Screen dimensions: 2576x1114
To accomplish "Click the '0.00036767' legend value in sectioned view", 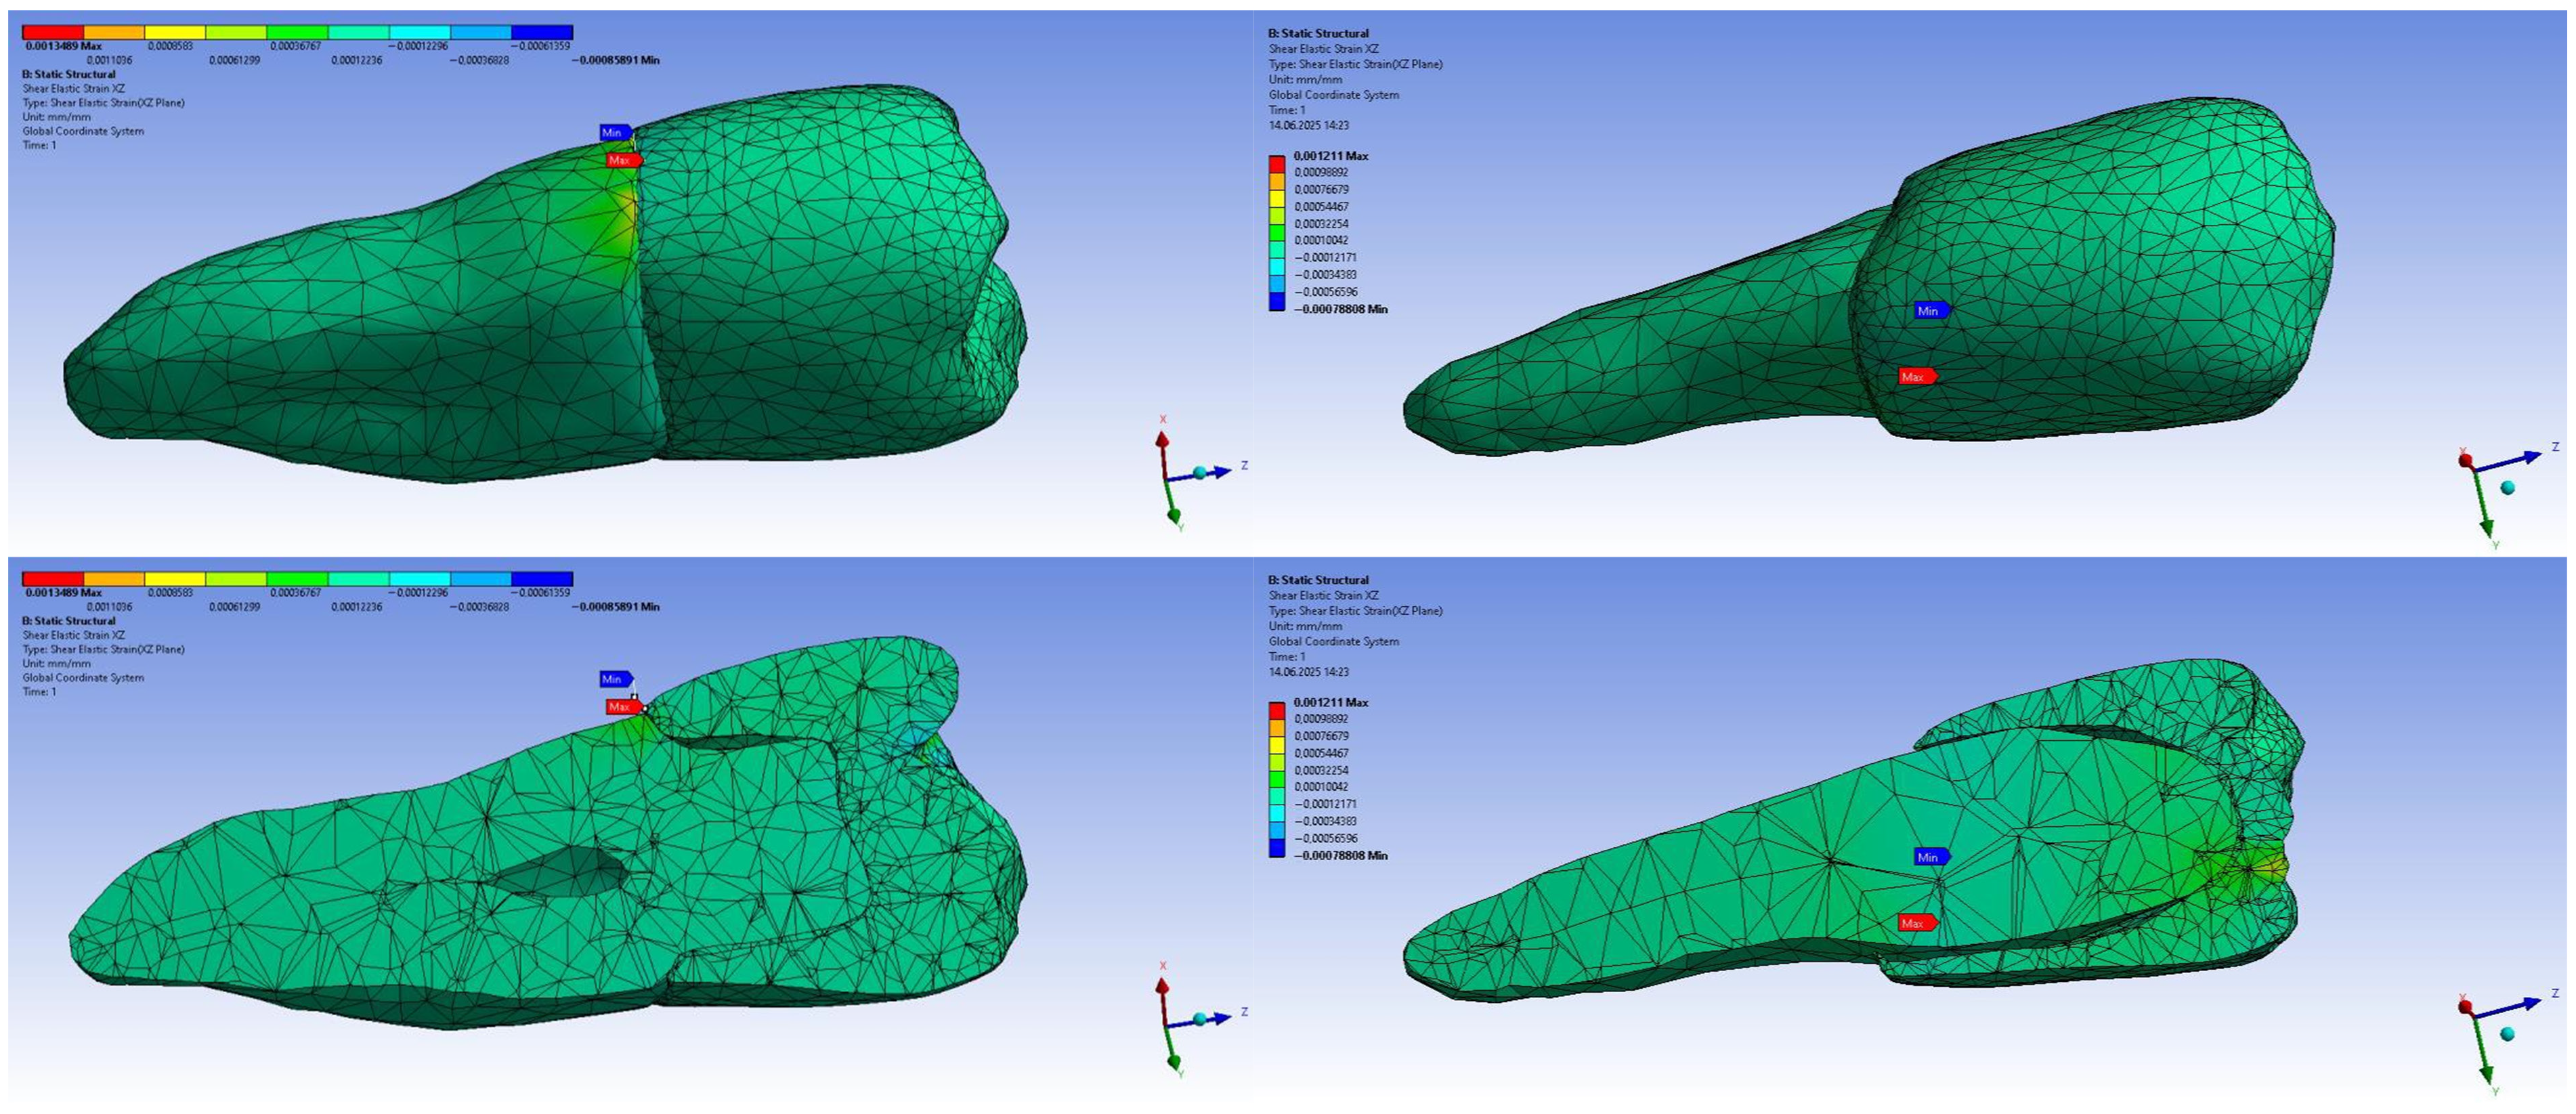I will pos(295,593).
